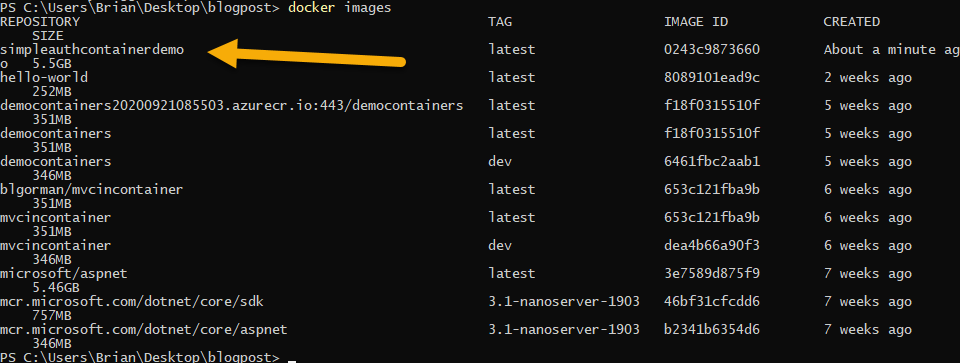The width and height of the screenshot is (960, 363).
Task: Select the hello-world repository text
Action: 44,78
